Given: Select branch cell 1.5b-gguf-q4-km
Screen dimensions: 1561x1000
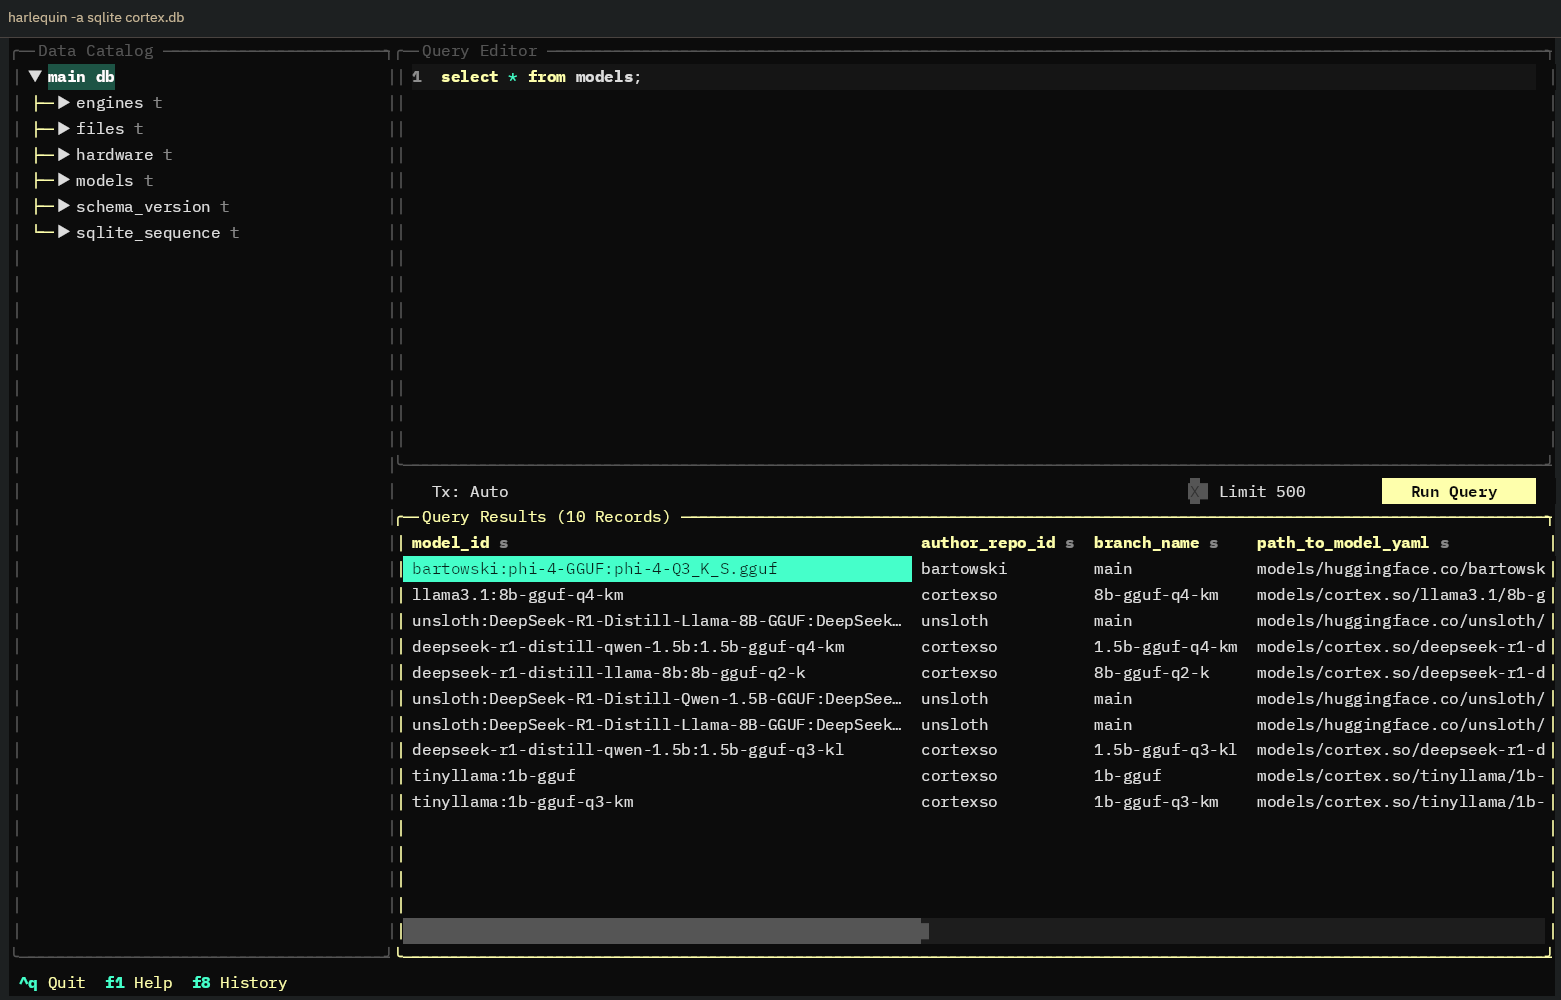Looking at the screenshot, I should point(1165,647).
